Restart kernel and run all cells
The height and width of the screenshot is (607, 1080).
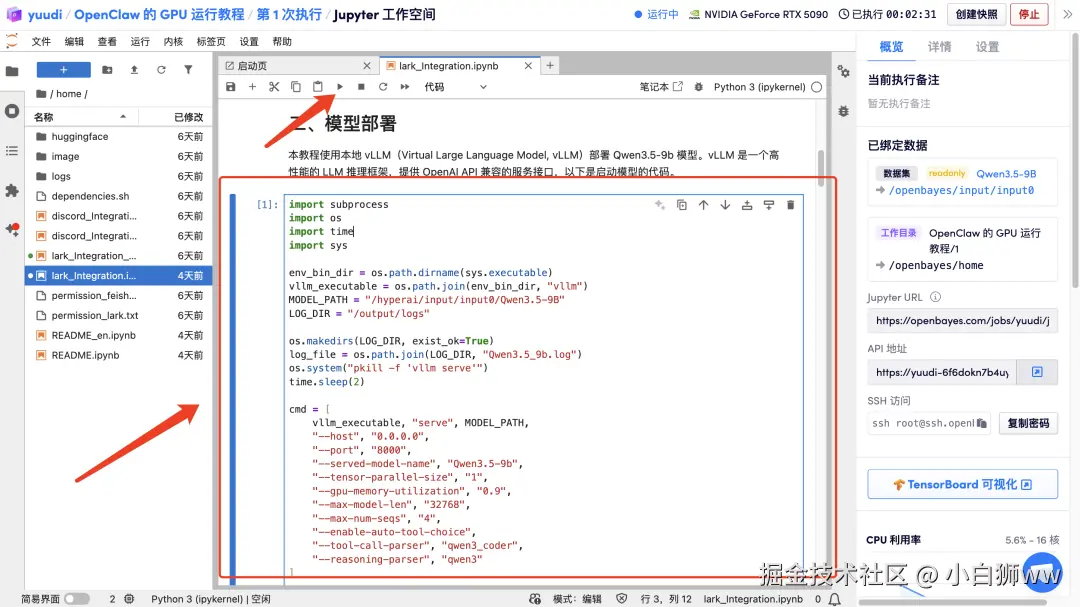click(405, 87)
